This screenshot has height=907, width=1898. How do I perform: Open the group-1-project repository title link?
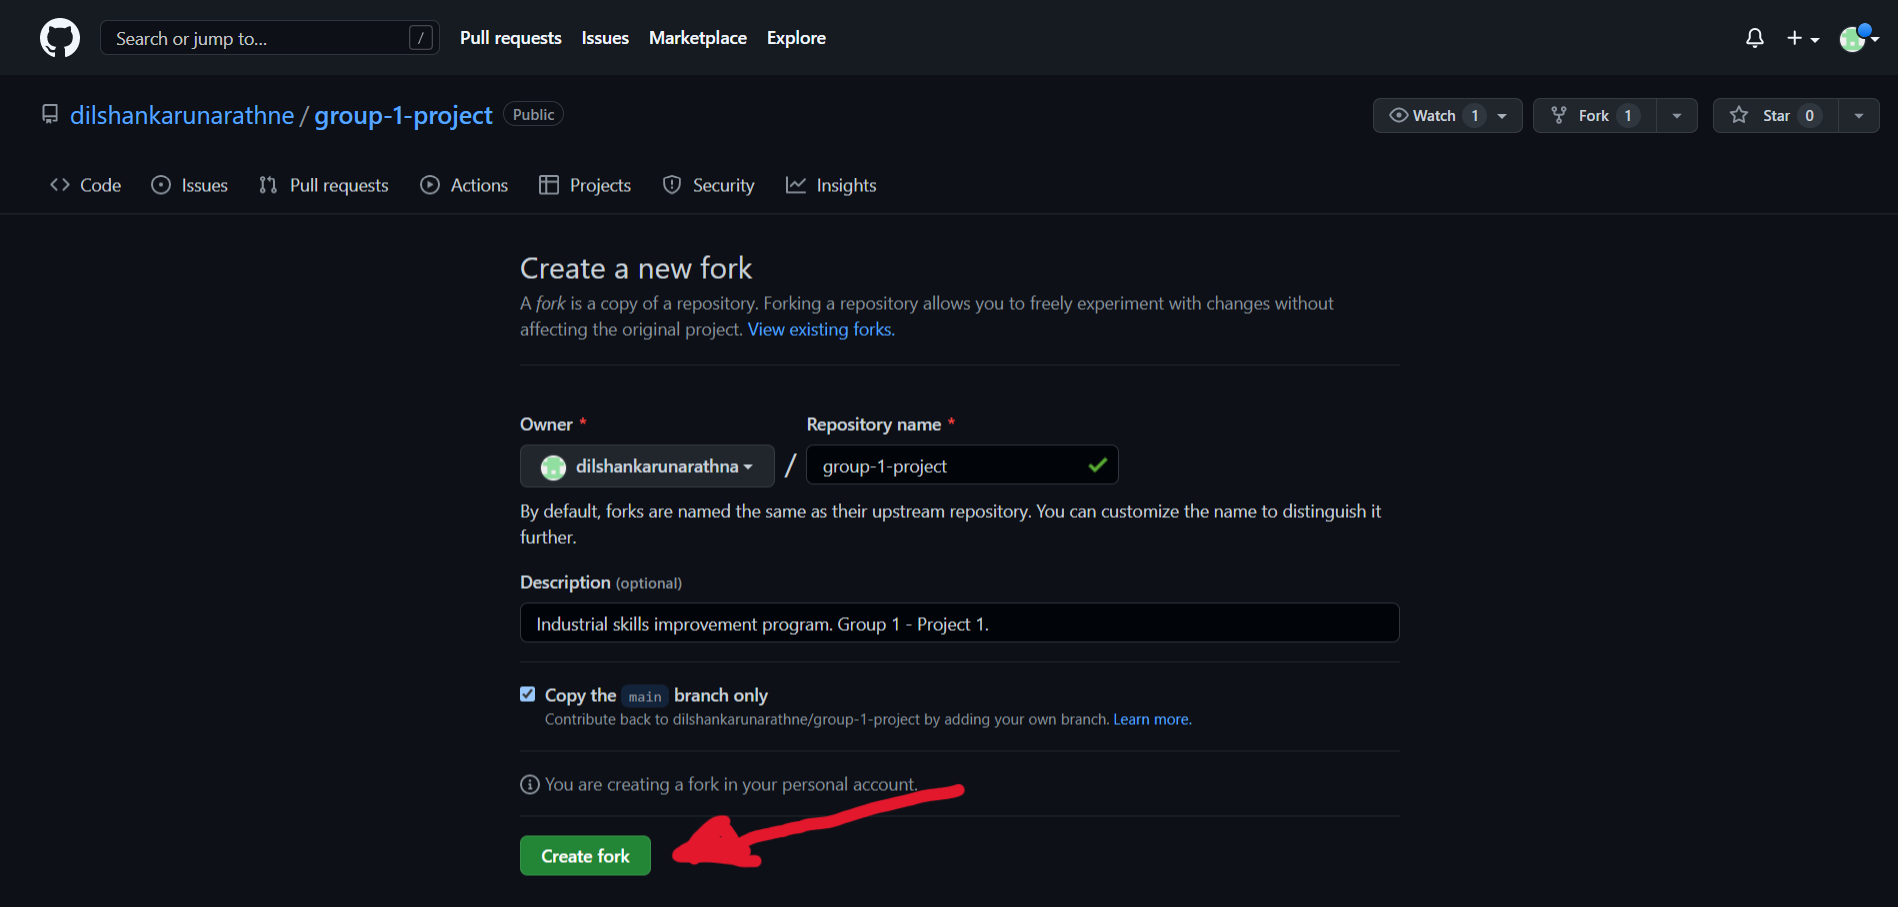click(x=403, y=115)
